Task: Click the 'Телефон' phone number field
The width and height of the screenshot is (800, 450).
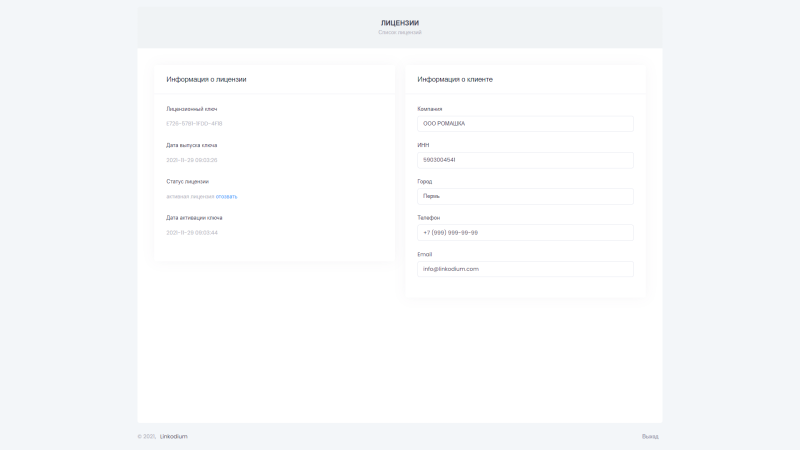Action: point(525,233)
